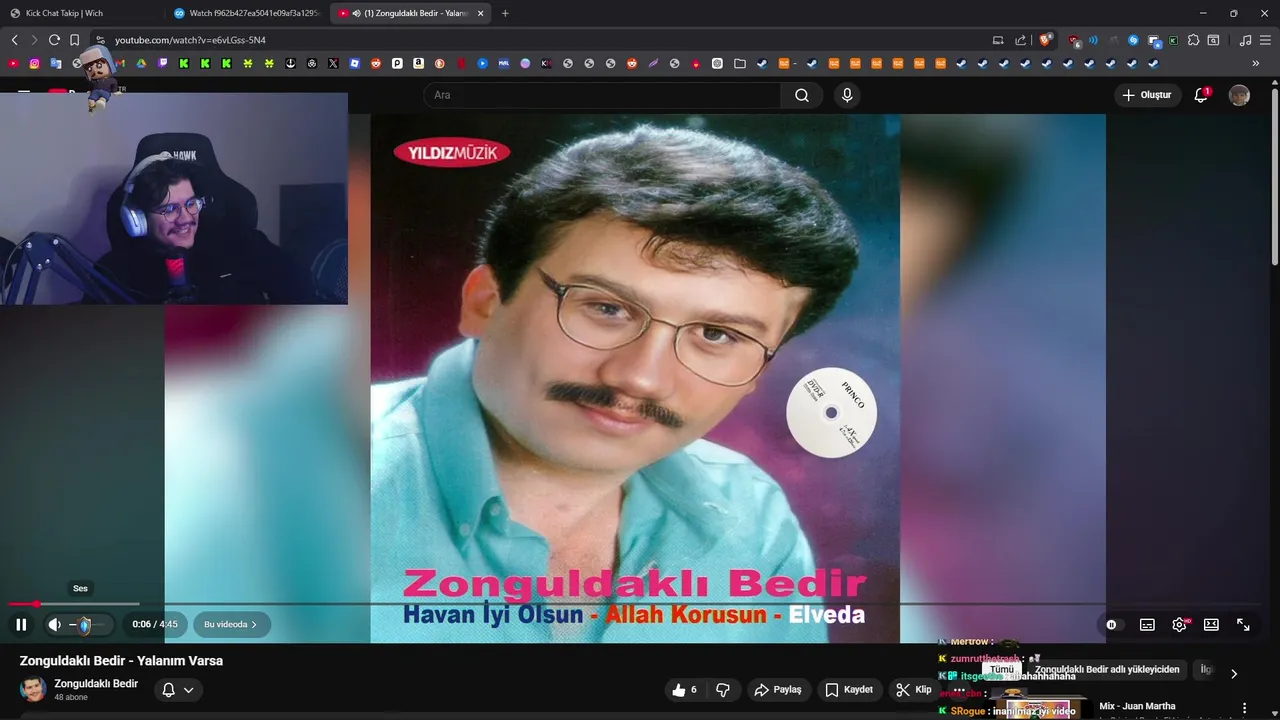
Task: Open the Oluştur create menu
Action: tap(1146, 95)
